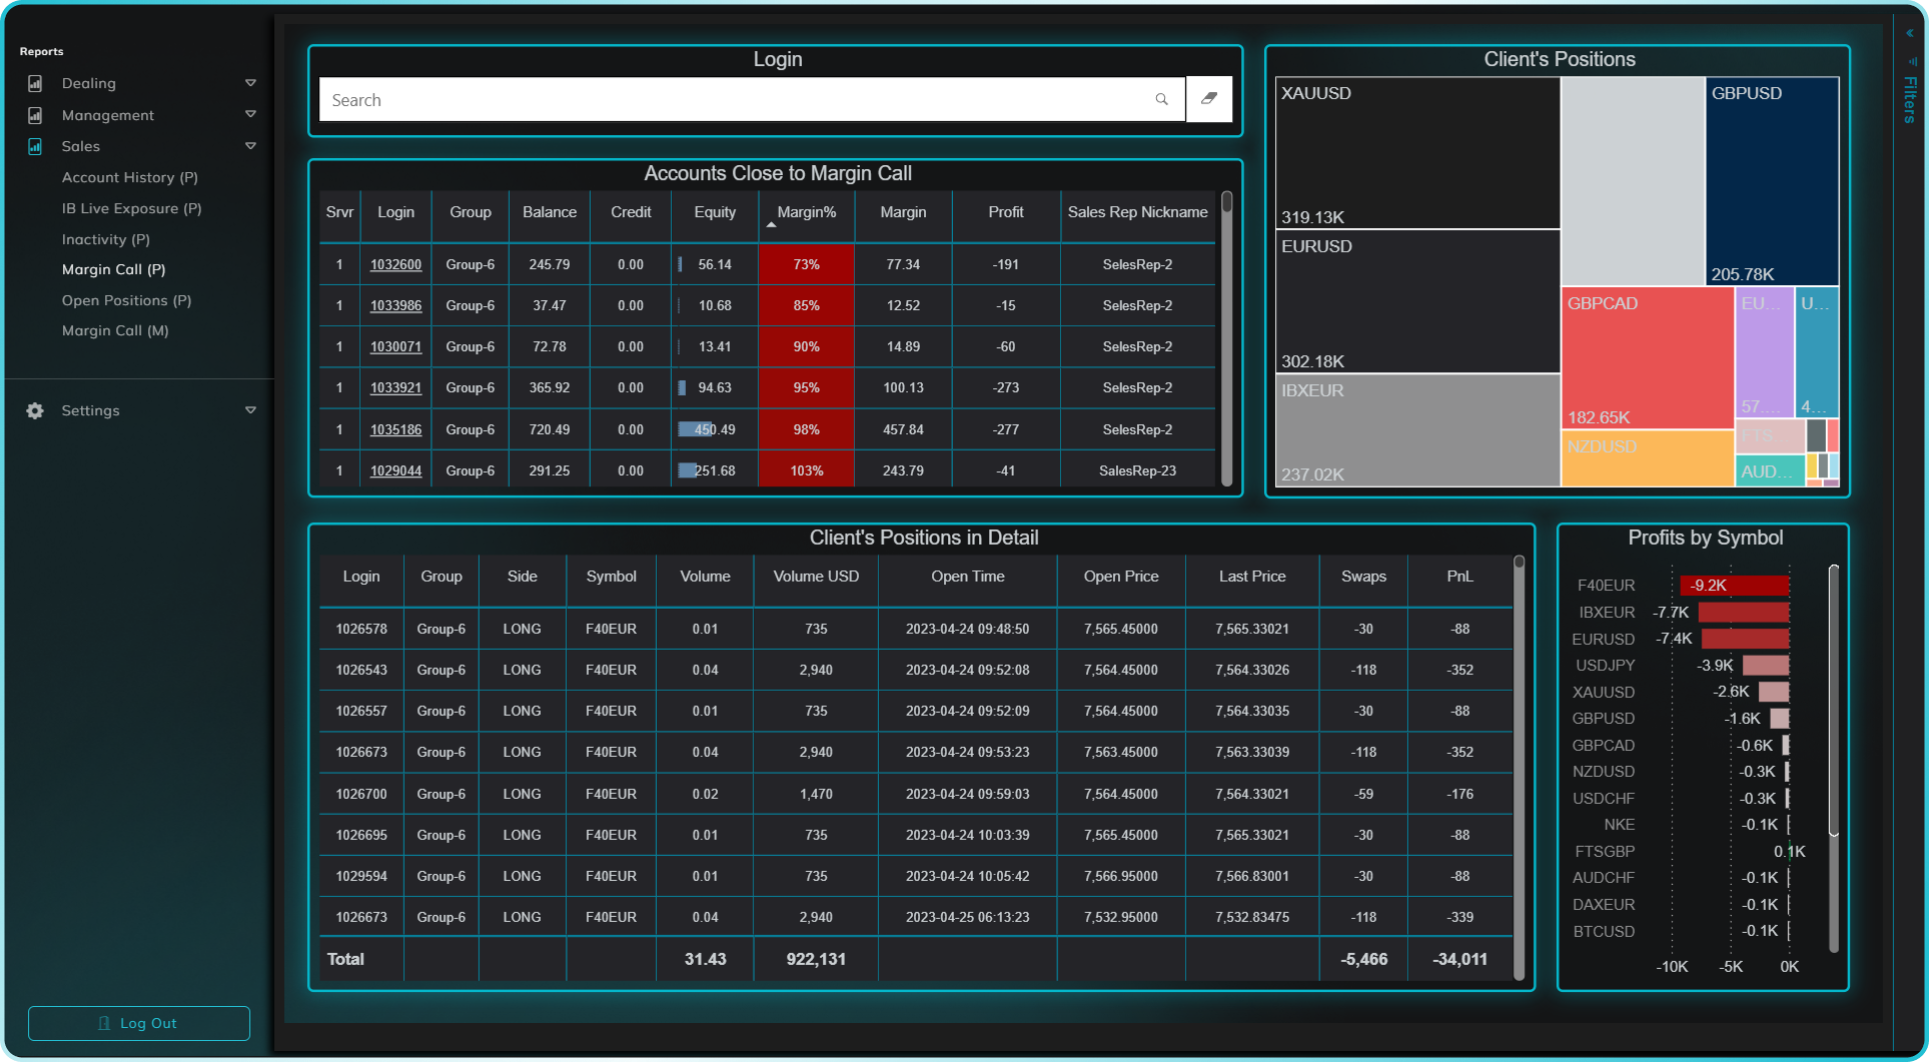1929x1062 pixels.
Task: Click the positions detail table scrollbar
Action: coord(1519,768)
